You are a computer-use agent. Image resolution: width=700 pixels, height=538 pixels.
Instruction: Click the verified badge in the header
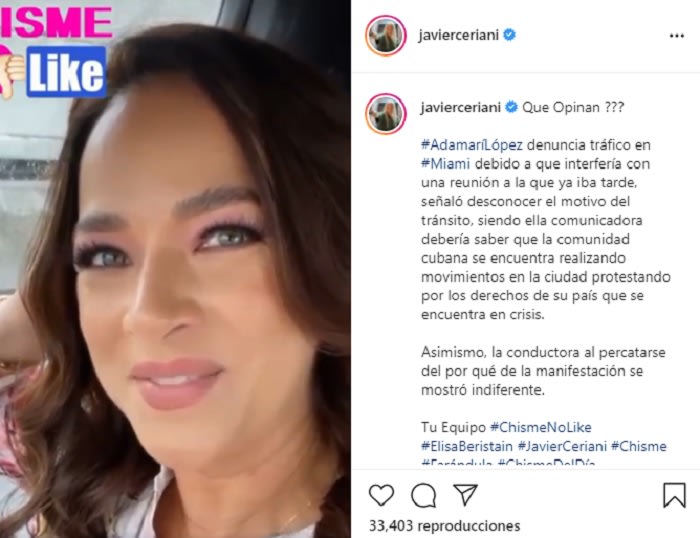(510, 34)
